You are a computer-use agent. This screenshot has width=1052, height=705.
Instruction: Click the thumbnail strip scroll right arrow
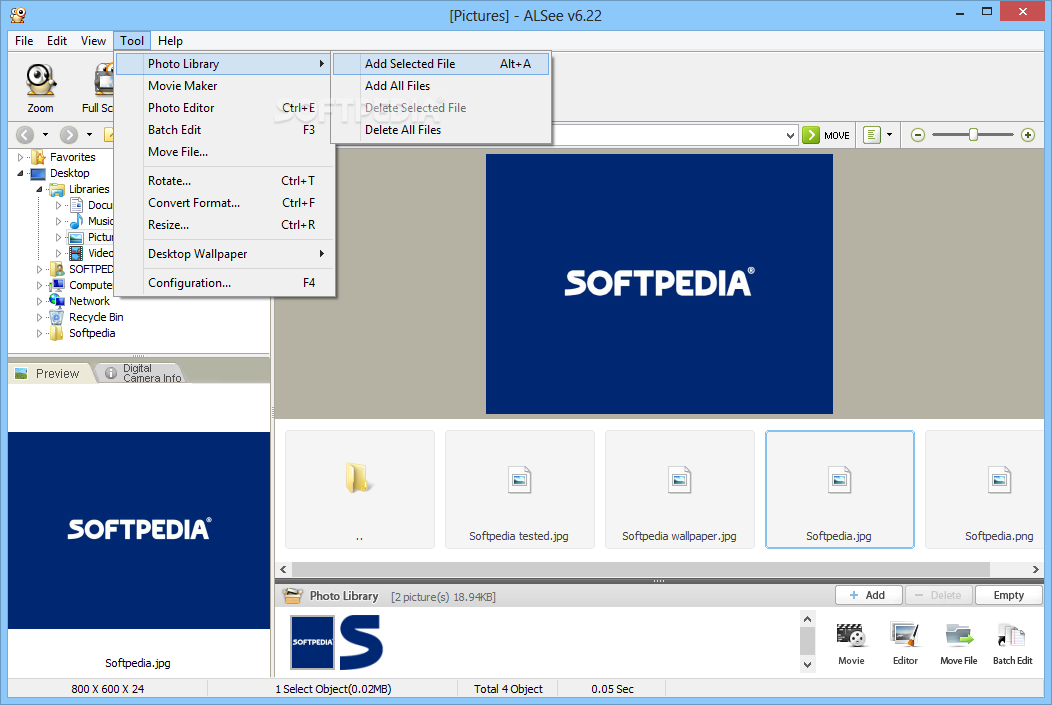1035,570
